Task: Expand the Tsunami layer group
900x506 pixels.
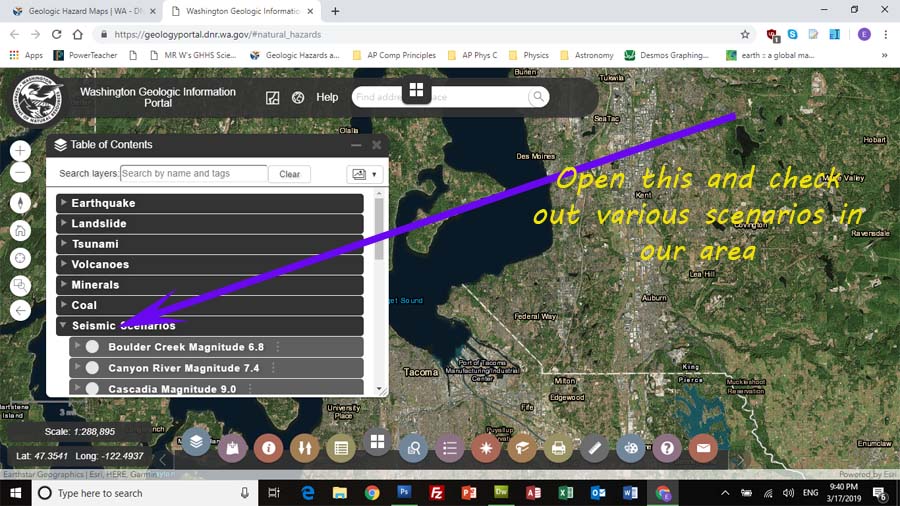Action: pos(64,244)
